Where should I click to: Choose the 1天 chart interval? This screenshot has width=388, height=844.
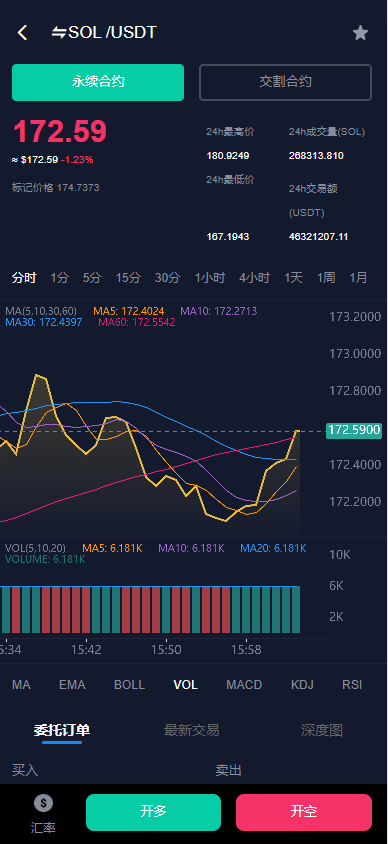[x=293, y=278]
